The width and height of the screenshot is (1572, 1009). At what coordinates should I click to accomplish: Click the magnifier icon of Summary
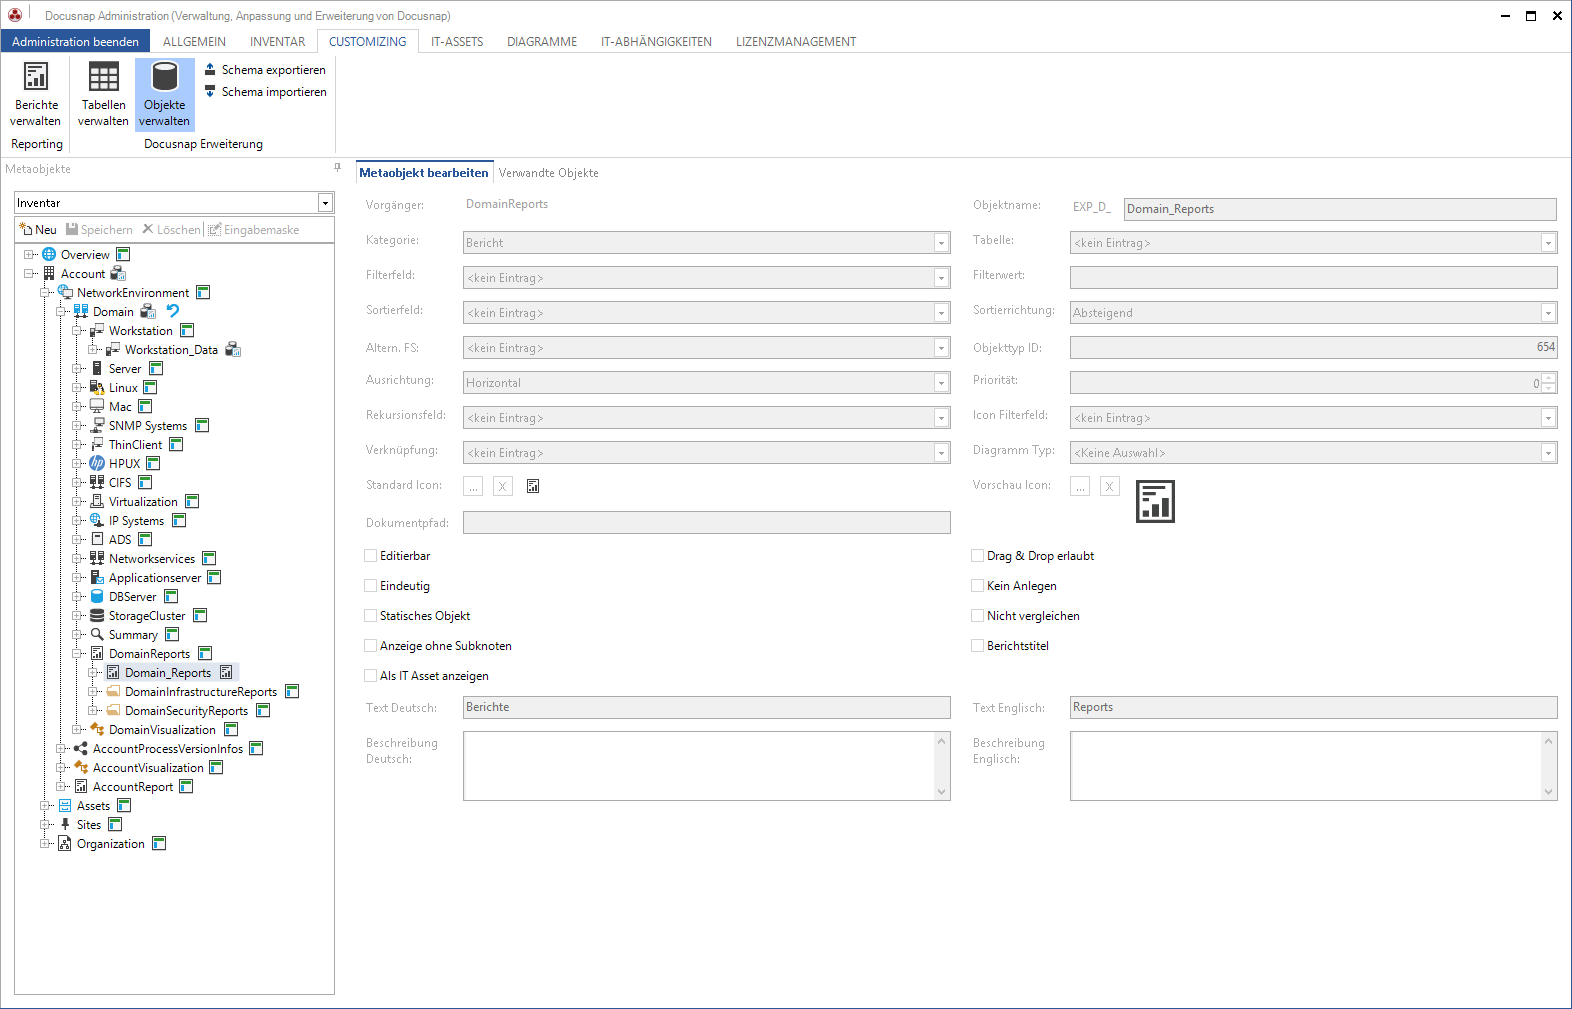coord(97,634)
